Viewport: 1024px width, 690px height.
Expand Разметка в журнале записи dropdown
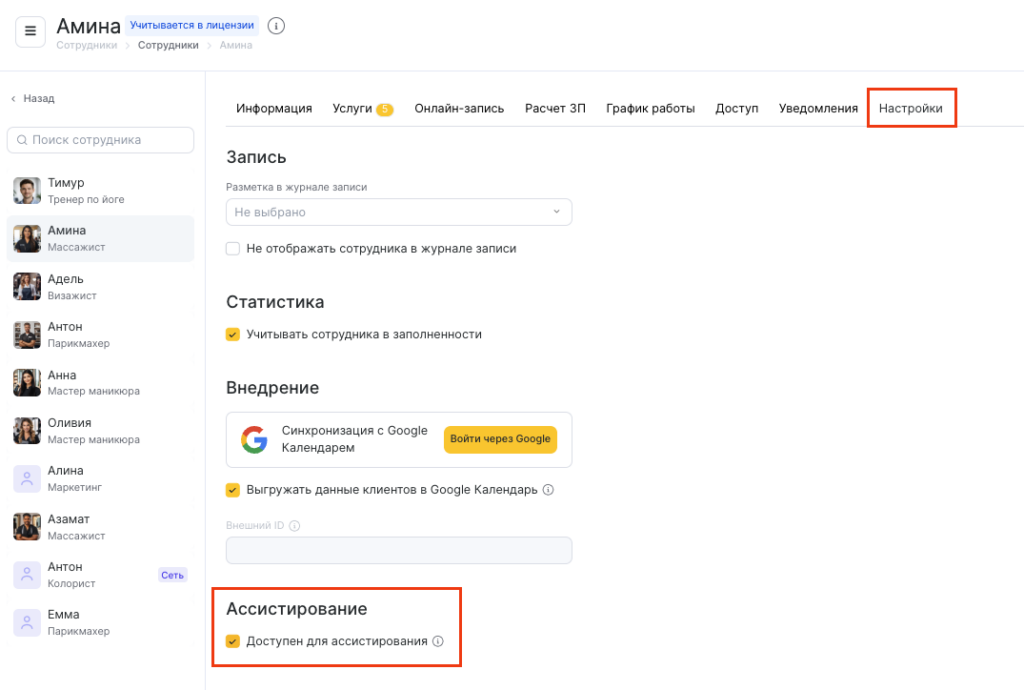399,212
